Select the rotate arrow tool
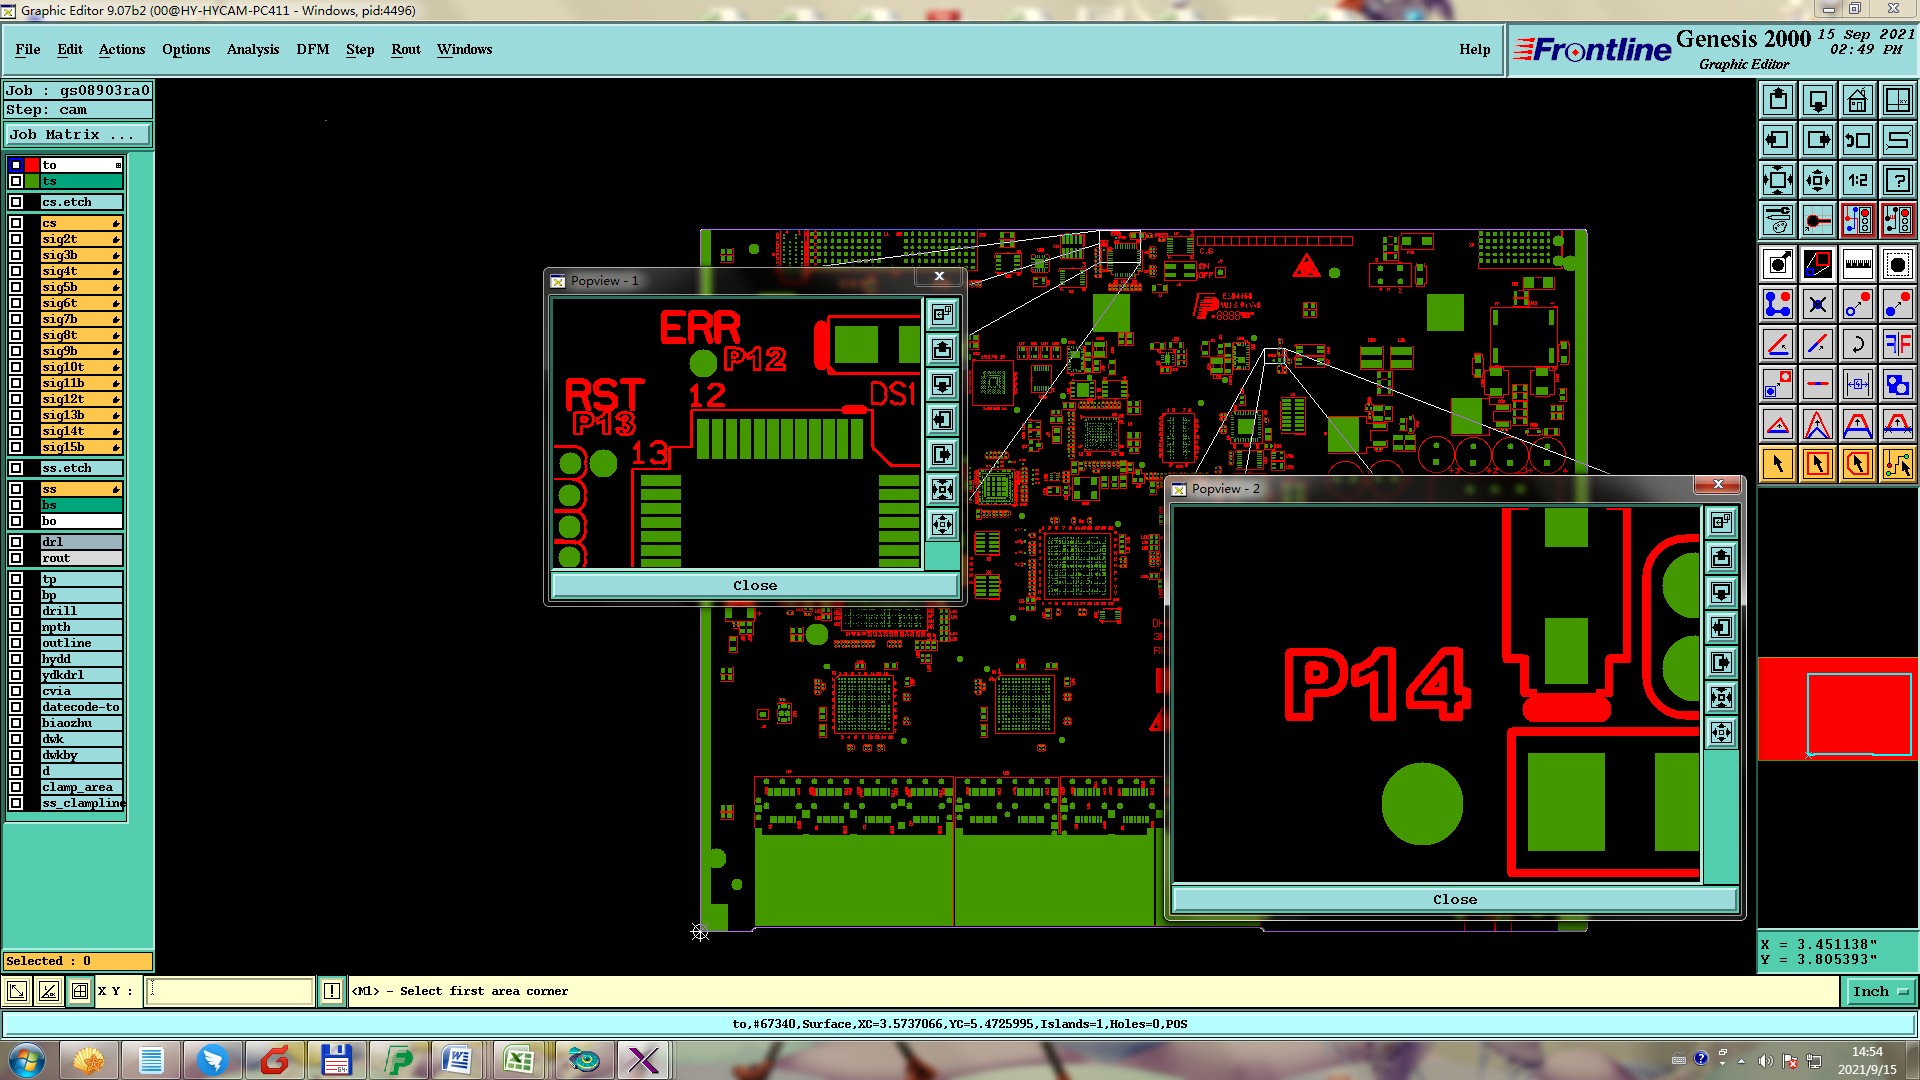Screen dimensions: 1920x1080 1857,344
